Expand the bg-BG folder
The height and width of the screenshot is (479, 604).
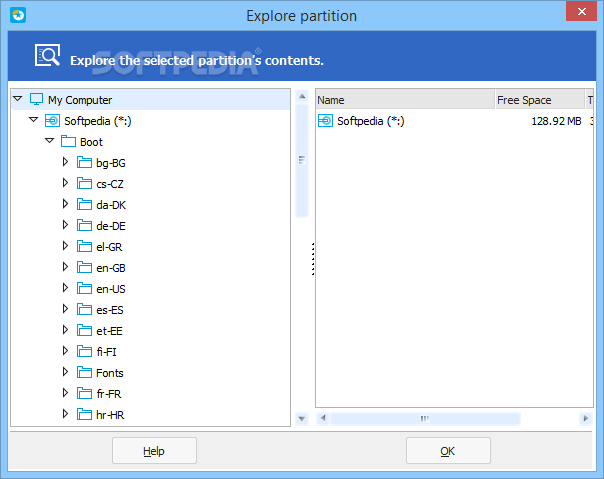[x=65, y=162]
